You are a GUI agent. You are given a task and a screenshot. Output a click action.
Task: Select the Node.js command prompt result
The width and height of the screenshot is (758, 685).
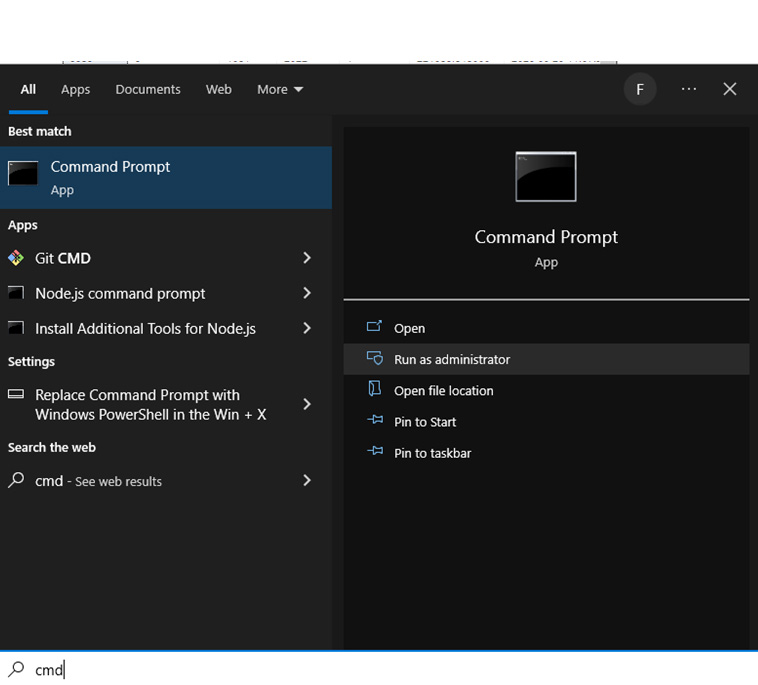point(166,293)
